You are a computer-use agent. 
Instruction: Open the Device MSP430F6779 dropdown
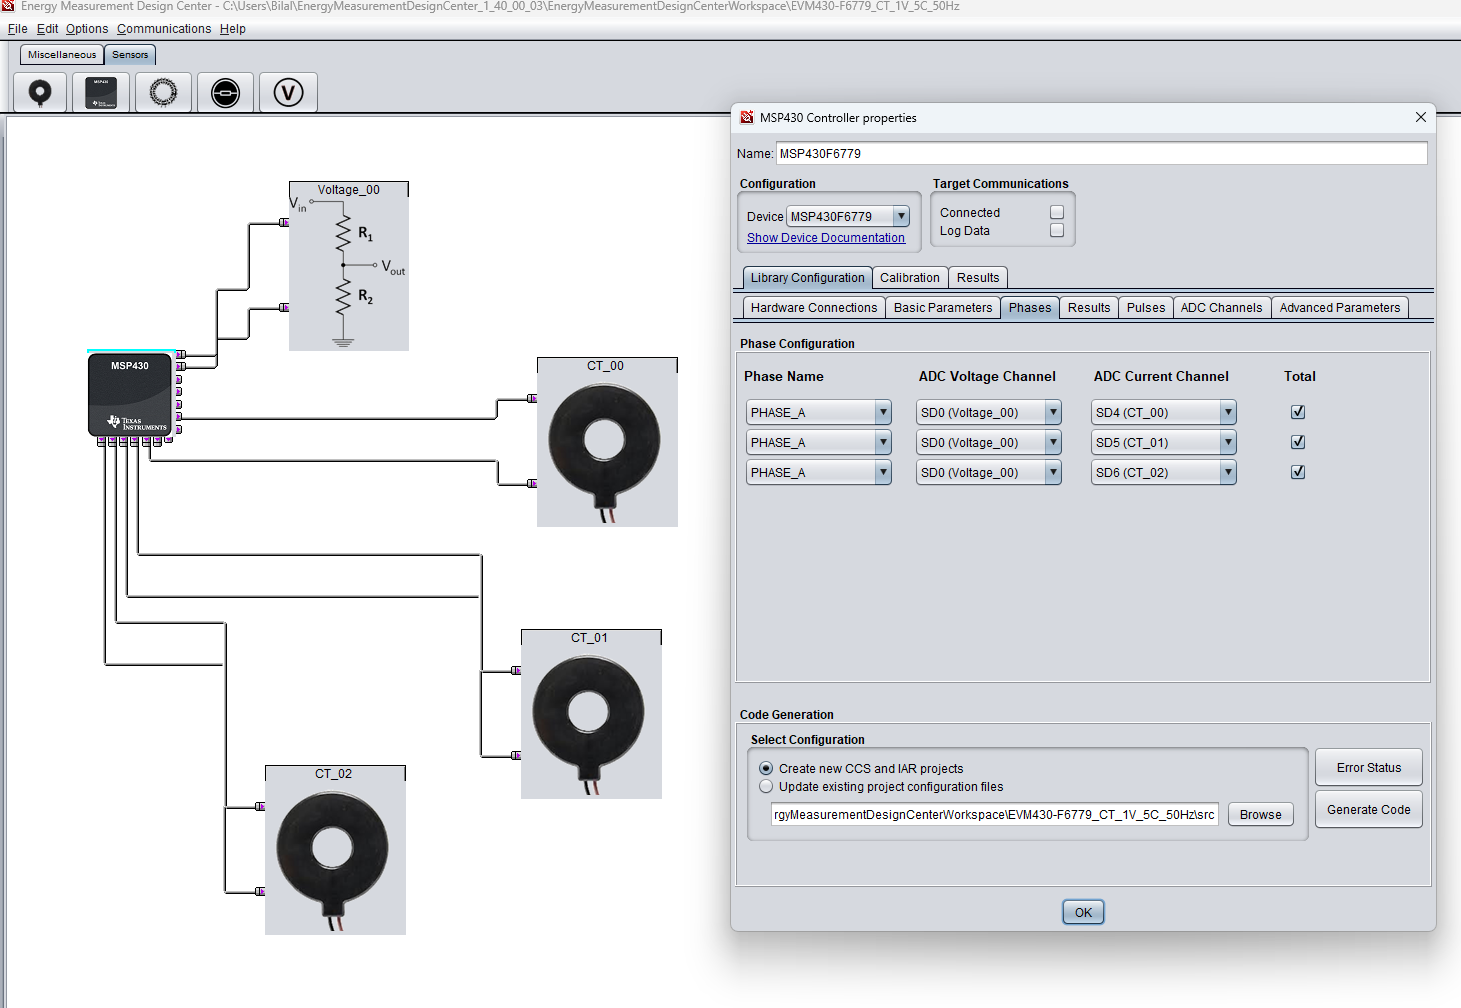tap(848, 216)
